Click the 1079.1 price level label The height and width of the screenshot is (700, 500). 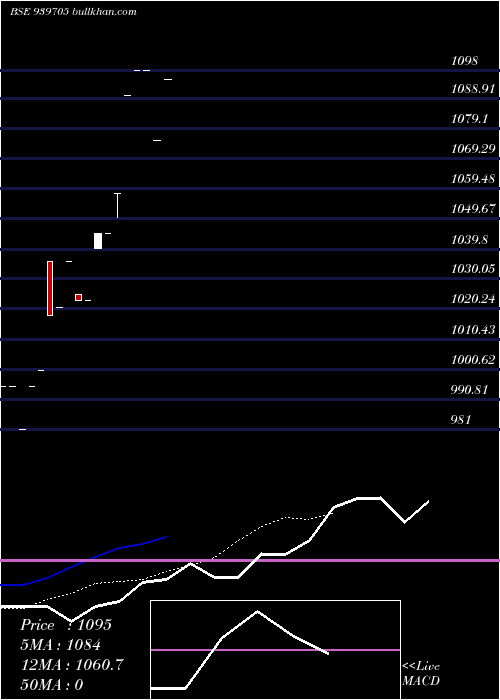470,119
